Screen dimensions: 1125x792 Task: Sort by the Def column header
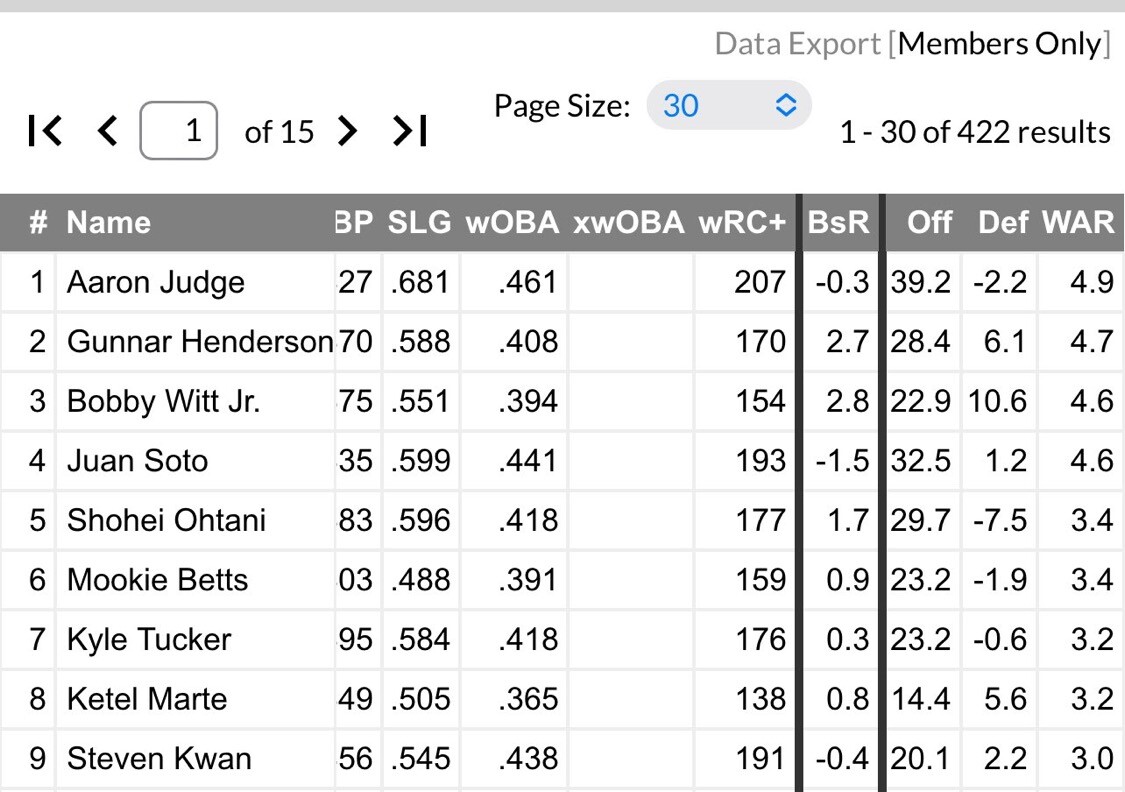1004,222
